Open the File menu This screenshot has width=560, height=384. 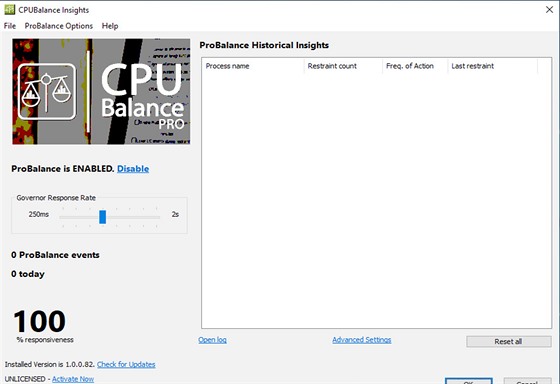coord(10,26)
